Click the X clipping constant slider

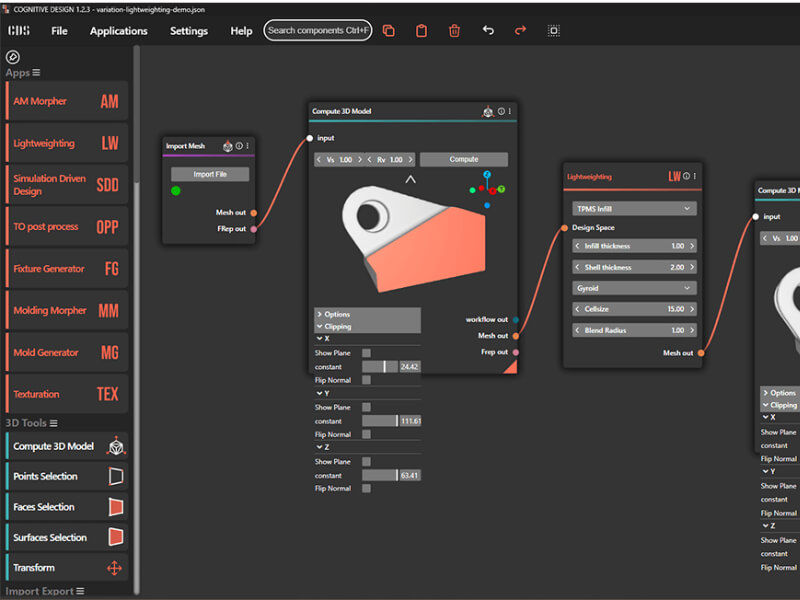[380, 367]
